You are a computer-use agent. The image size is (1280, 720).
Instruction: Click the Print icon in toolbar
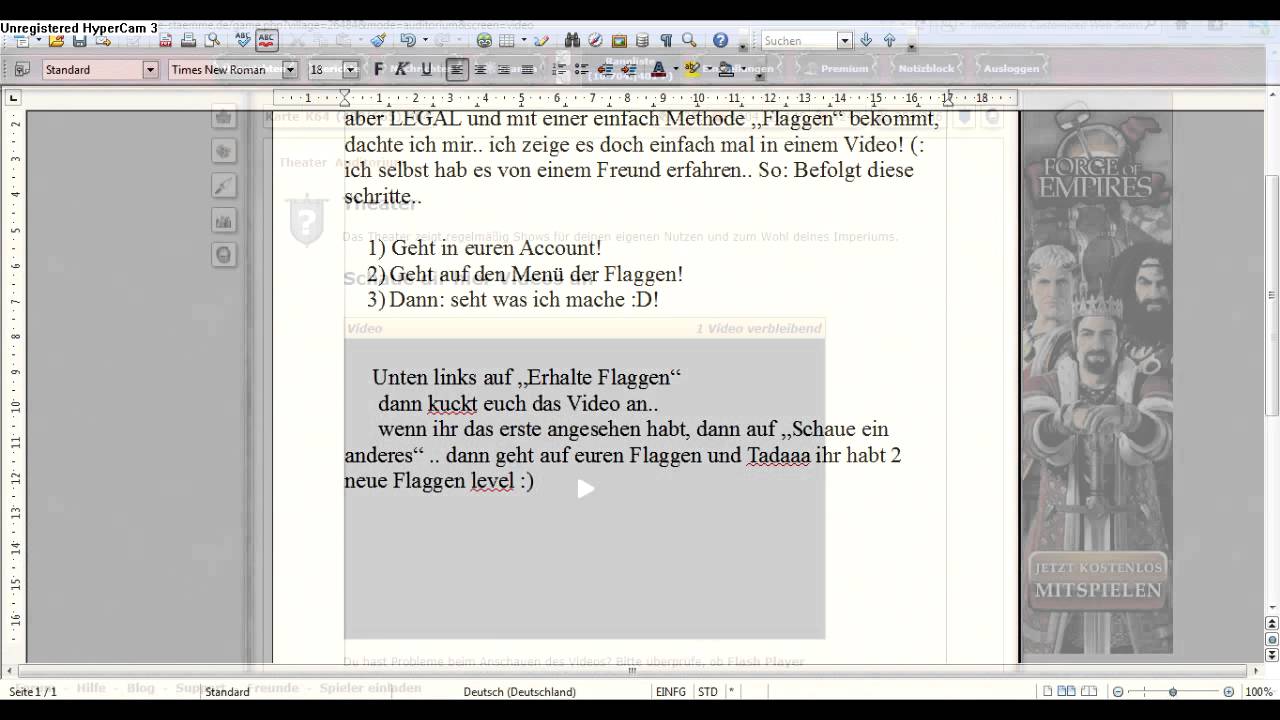tap(188, 41)
